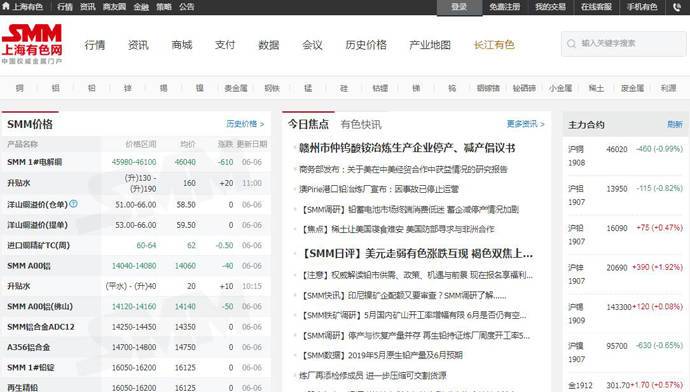Open the 【SMM数据】2019年5月原生铅产量 article

pyautogui.click(x=382, y=355)
